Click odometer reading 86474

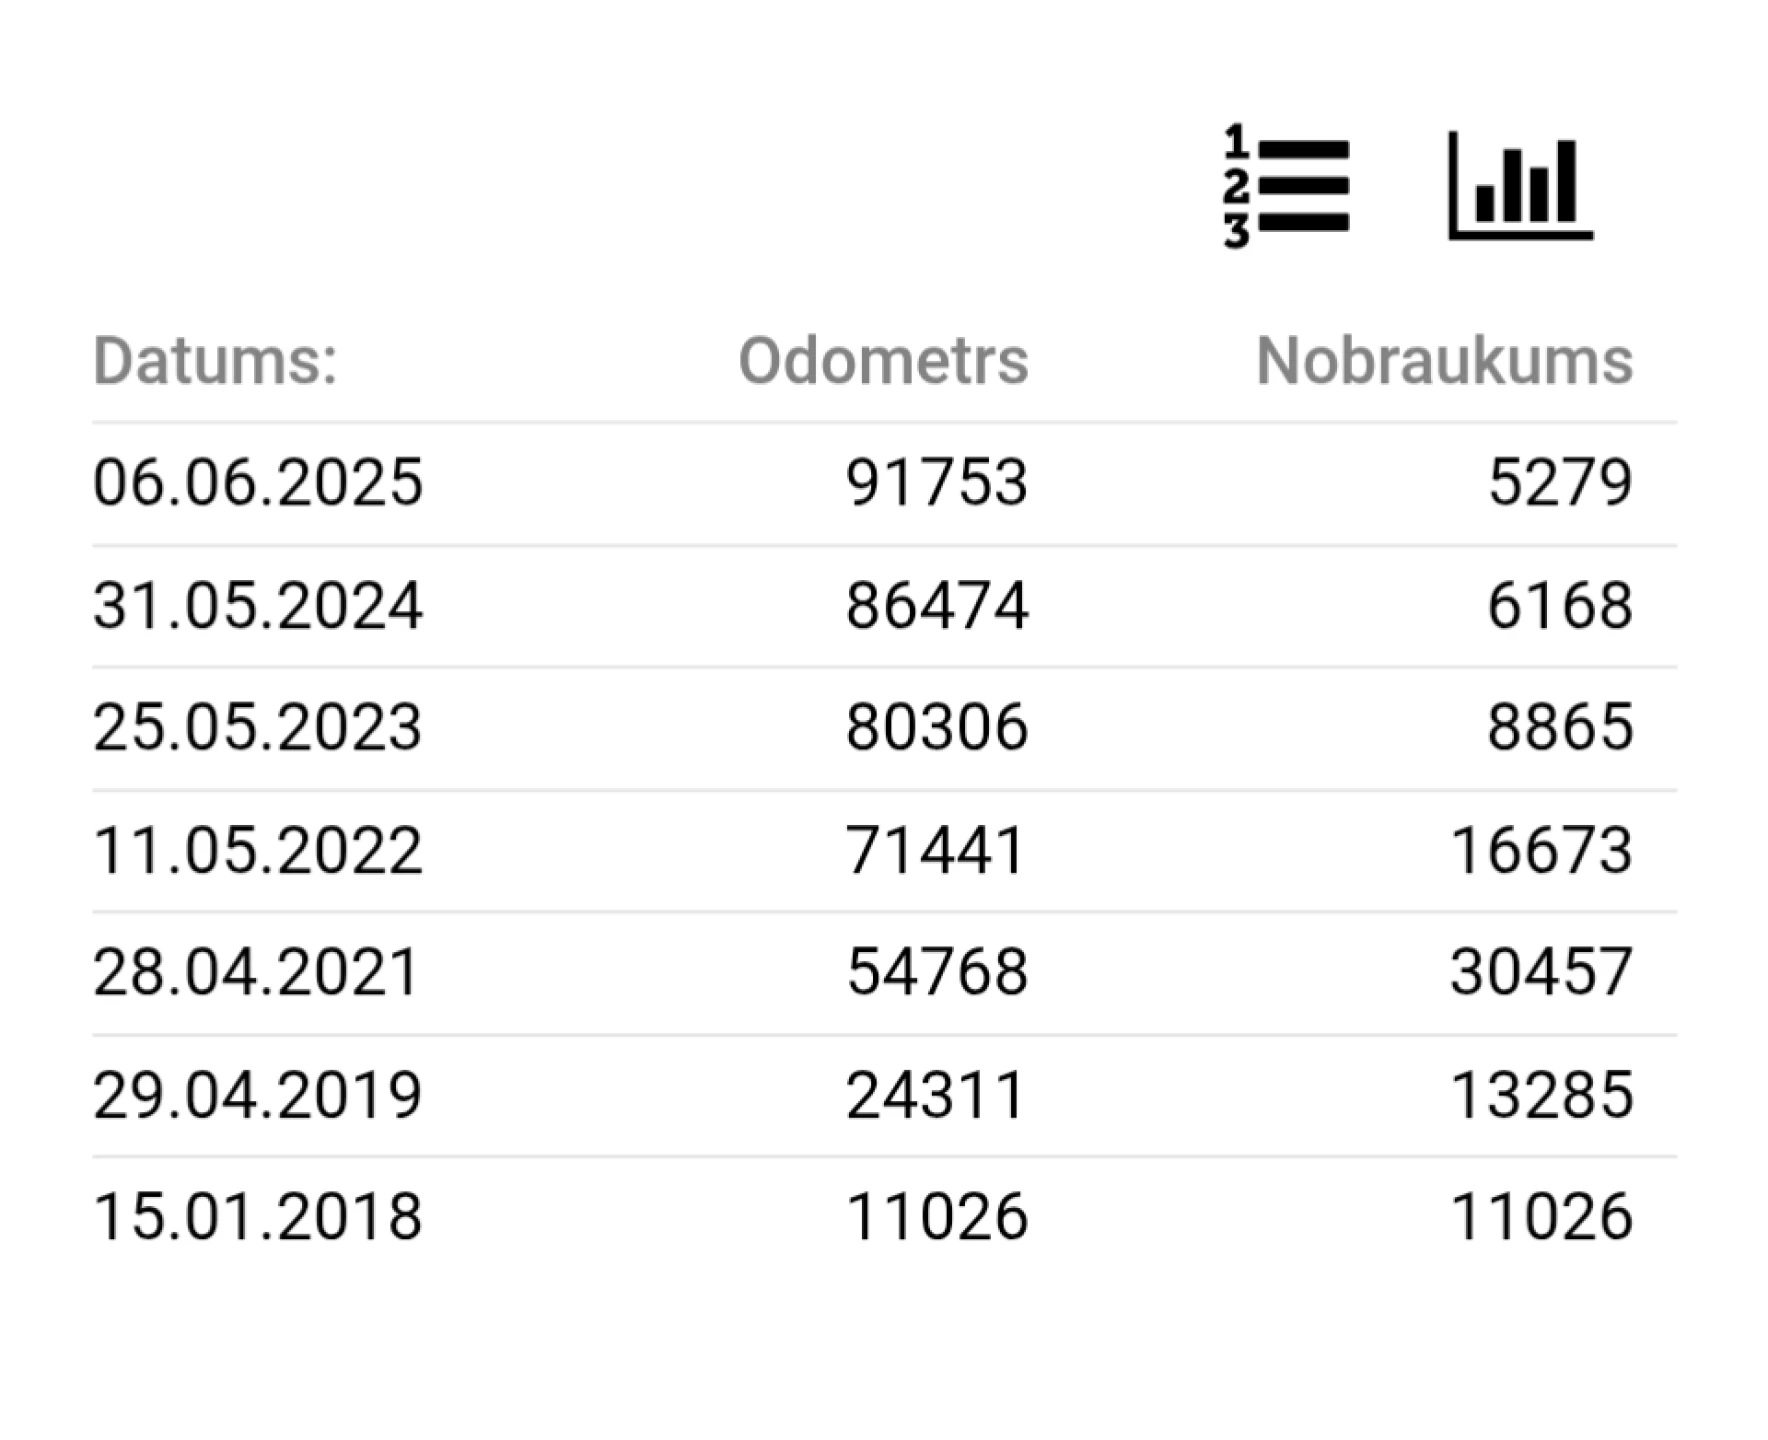pos(937,606)
